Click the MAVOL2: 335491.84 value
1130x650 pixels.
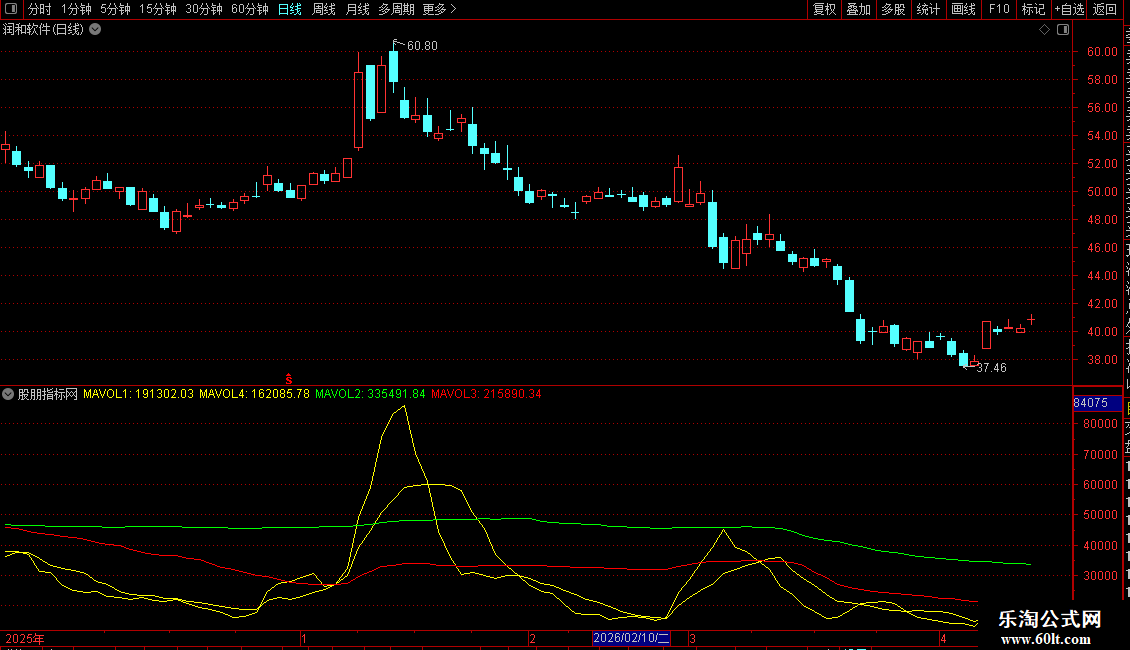[x=370, y=394]
